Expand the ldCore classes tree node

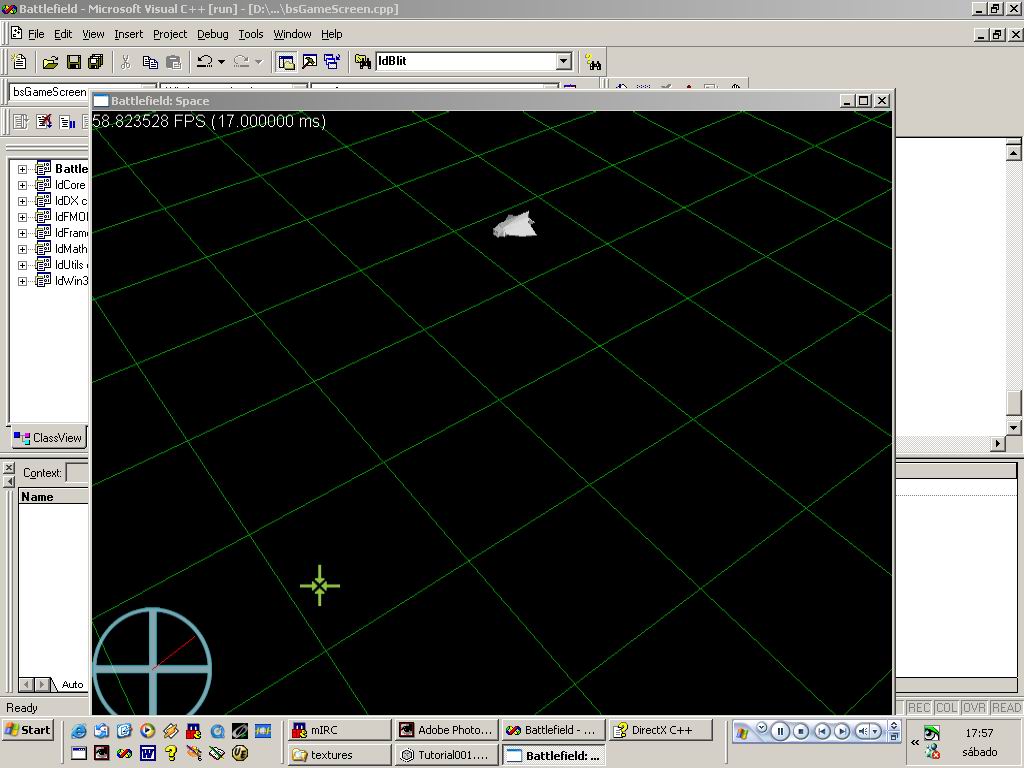click(x=22, y=185)
